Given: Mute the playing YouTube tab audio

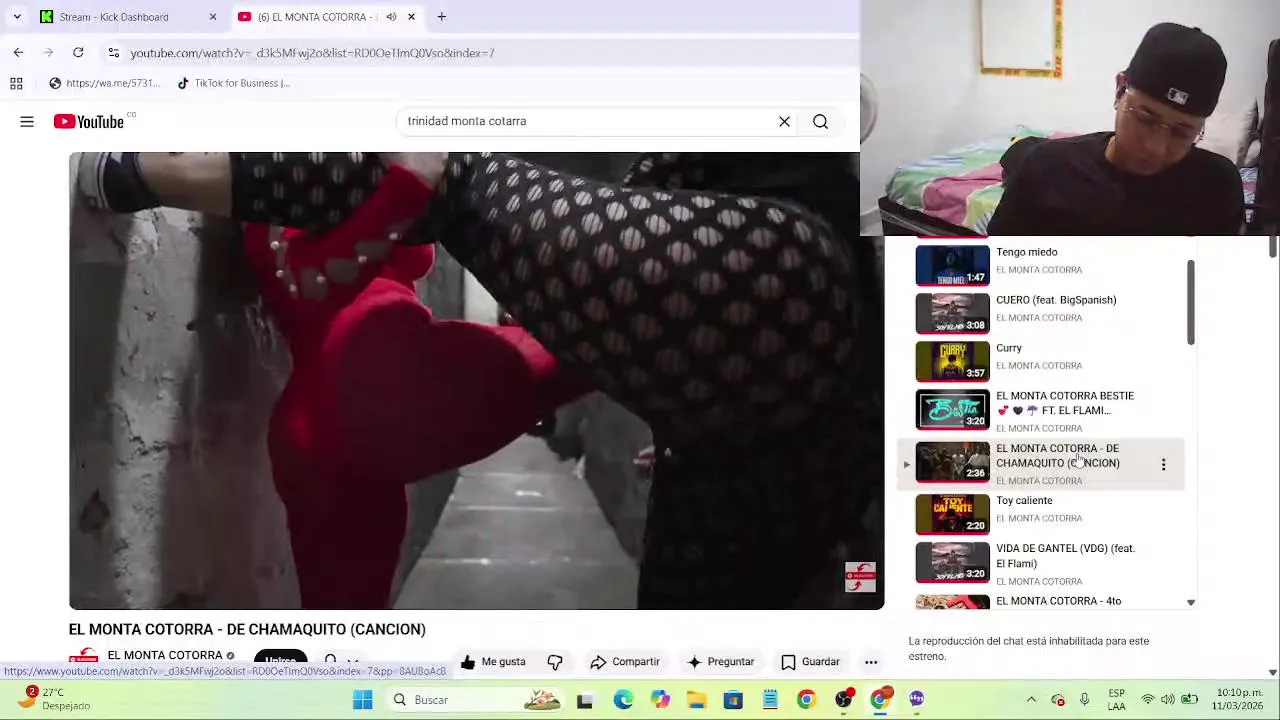Looking at the screenshot, I should click(391, 16).
